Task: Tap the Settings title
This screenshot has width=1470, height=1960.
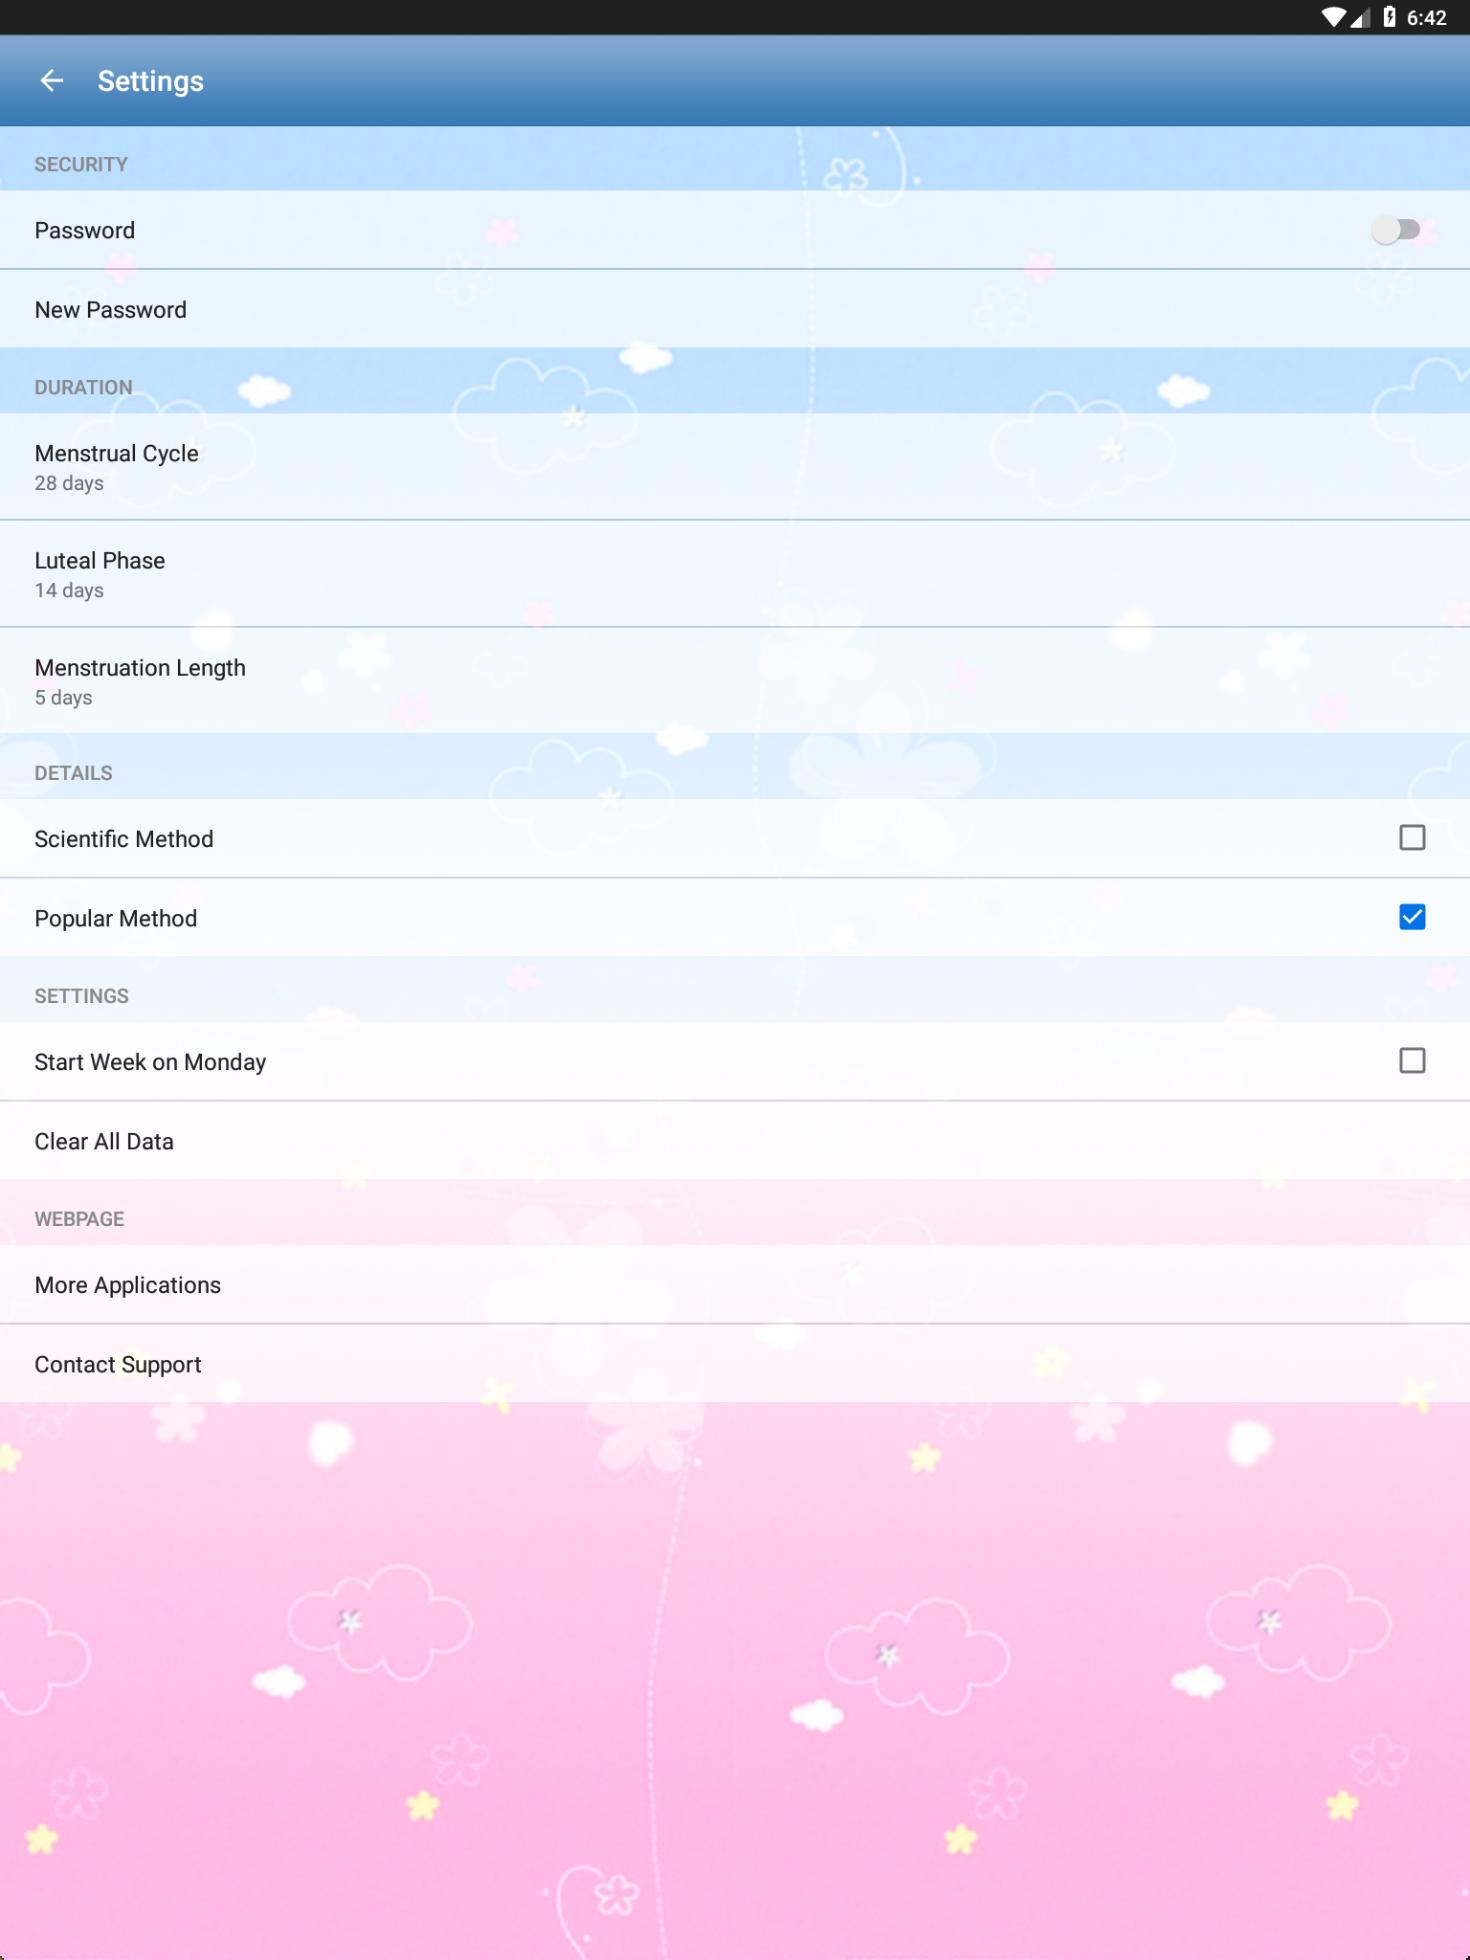Action: tap(150, 81)
